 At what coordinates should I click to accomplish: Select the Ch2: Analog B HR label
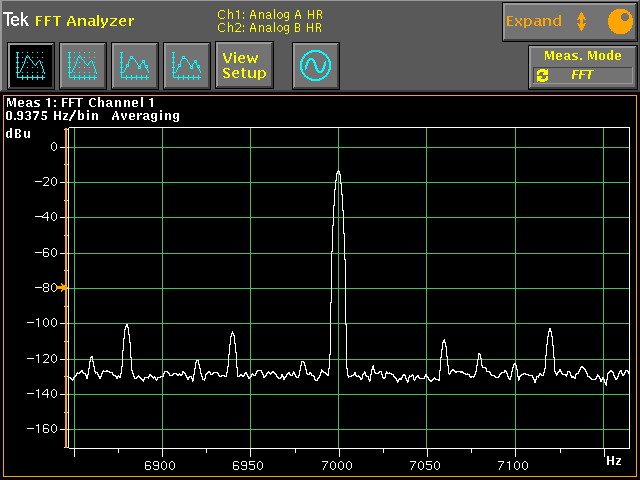pos(270,28)
